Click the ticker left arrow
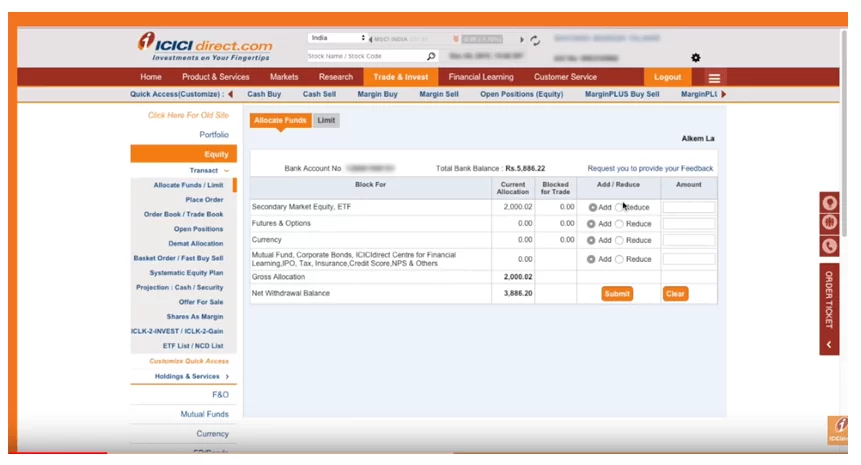The image size is (861, 465). [370, 40]
